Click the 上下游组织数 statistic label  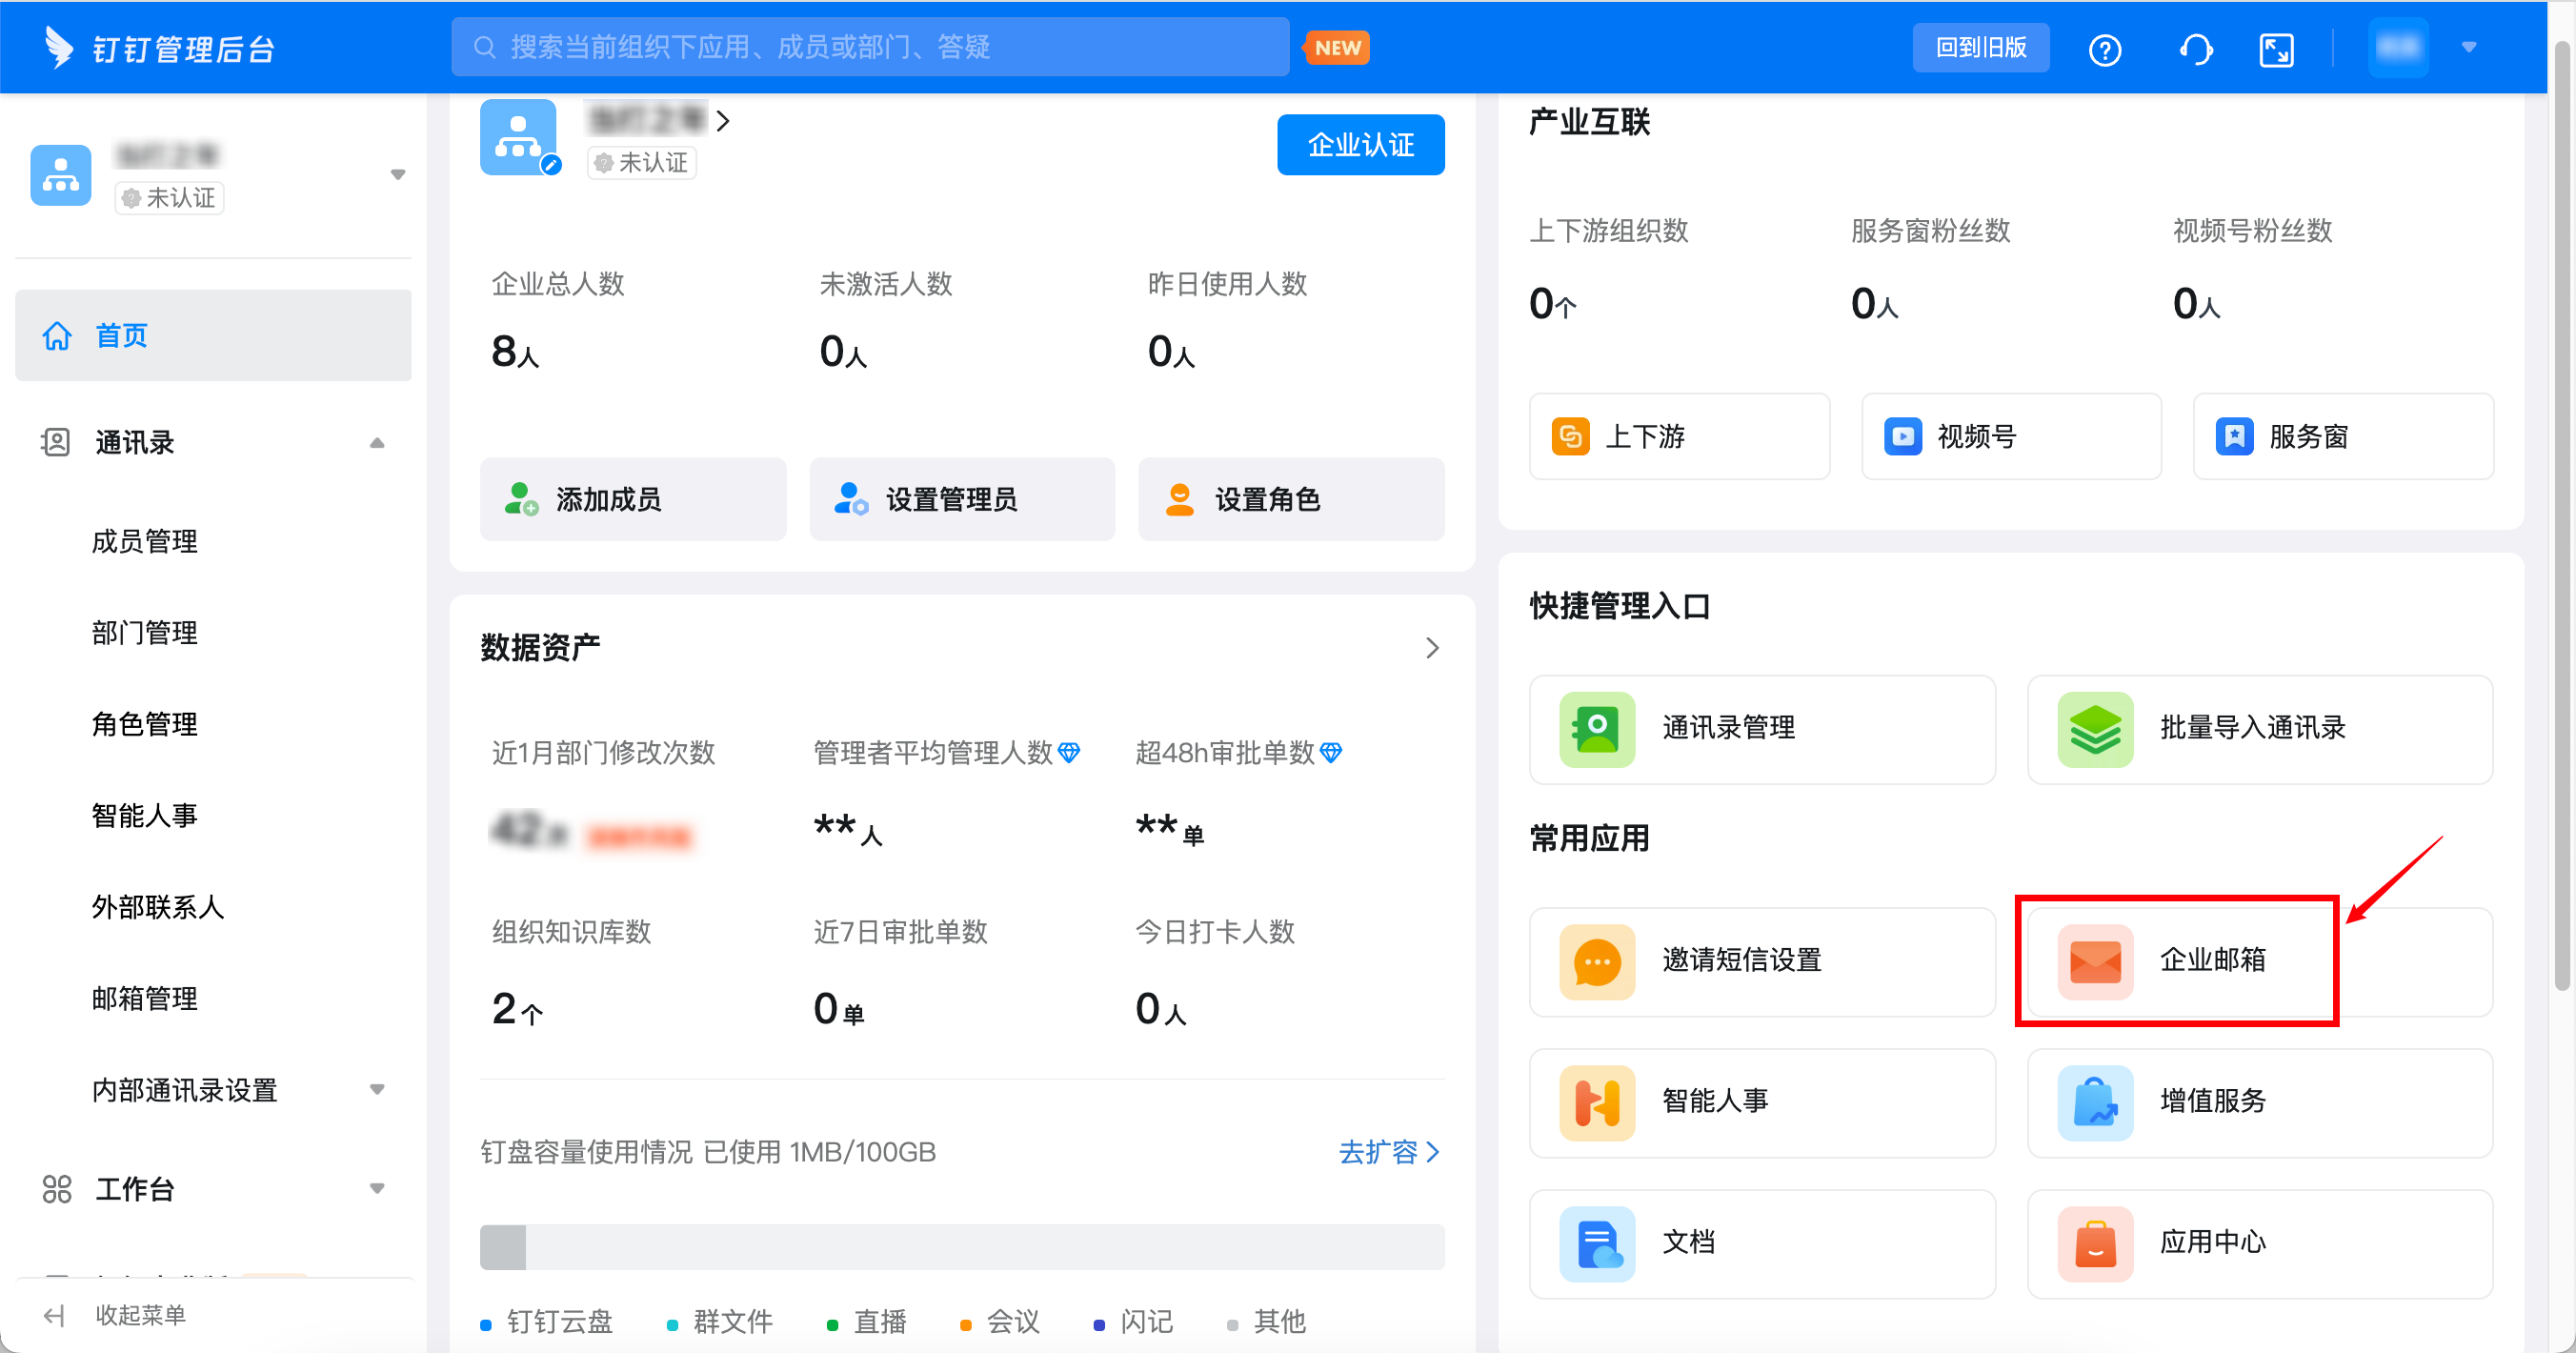pos(1609,231)
